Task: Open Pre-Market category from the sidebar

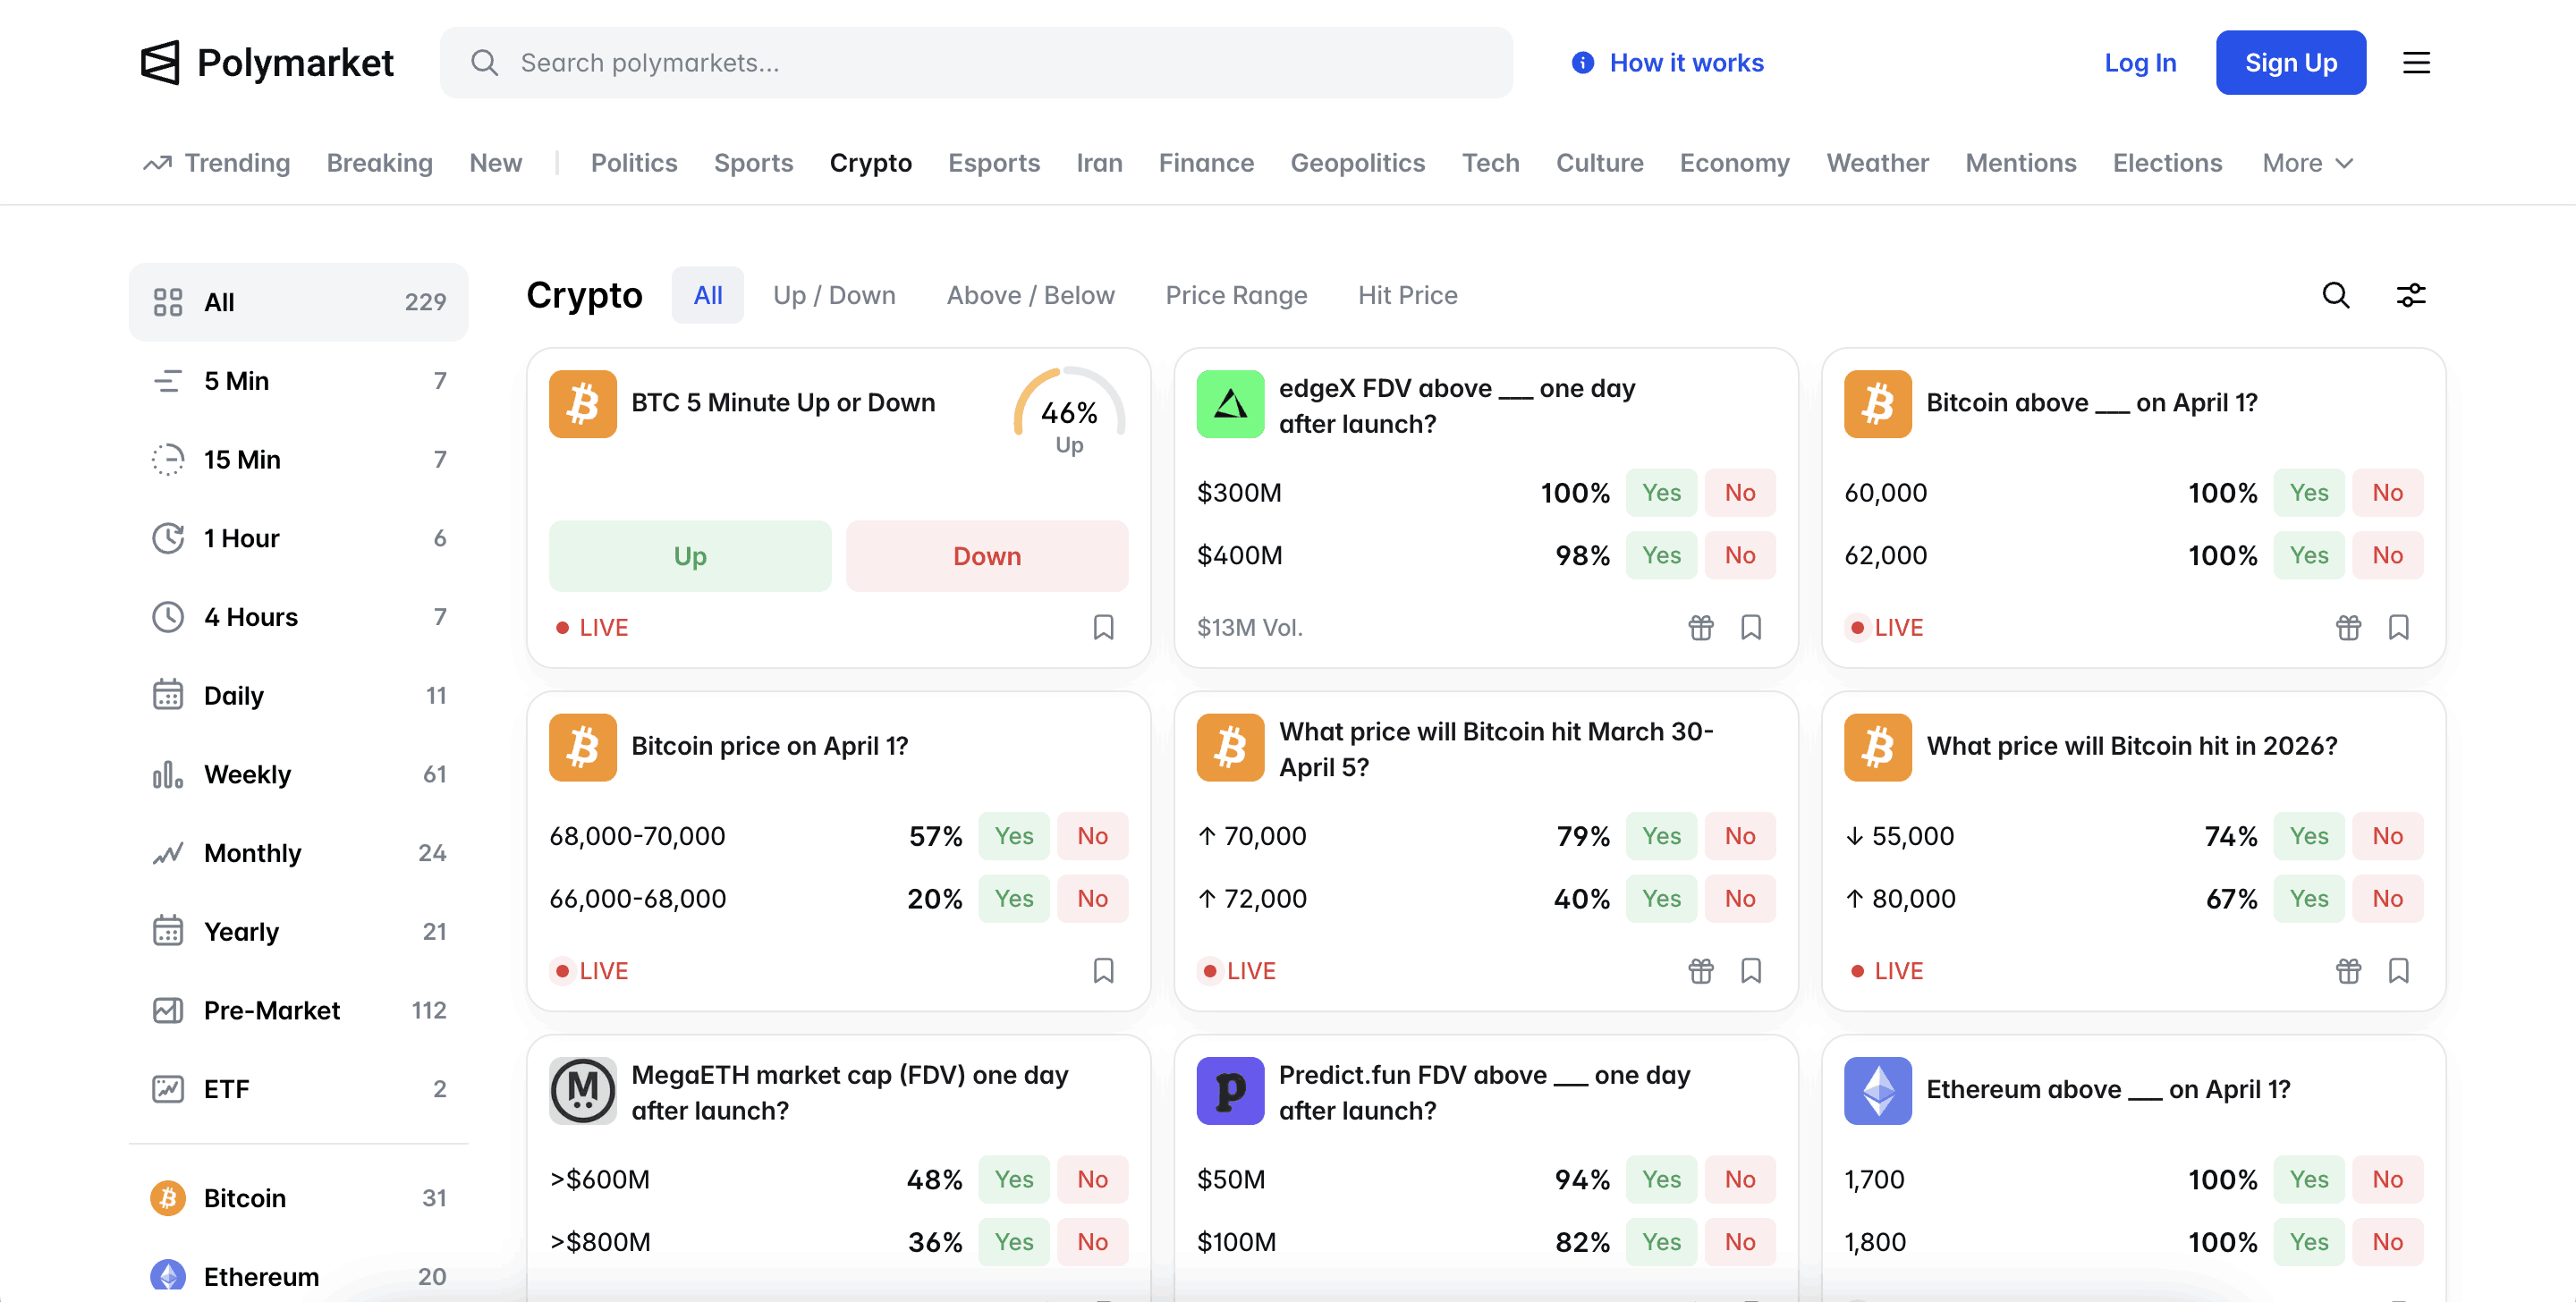Action: 271,1010
